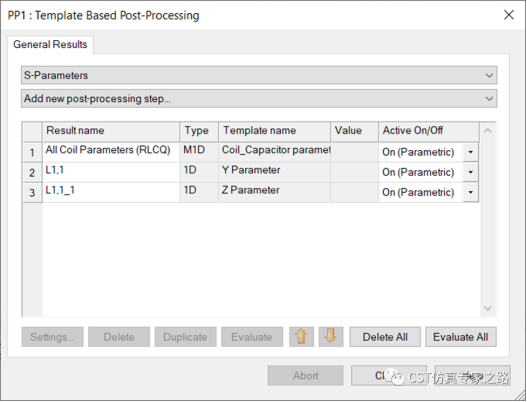Click Delete All button
The height and width of the screenshot is (402, 527).
(385, 337)
